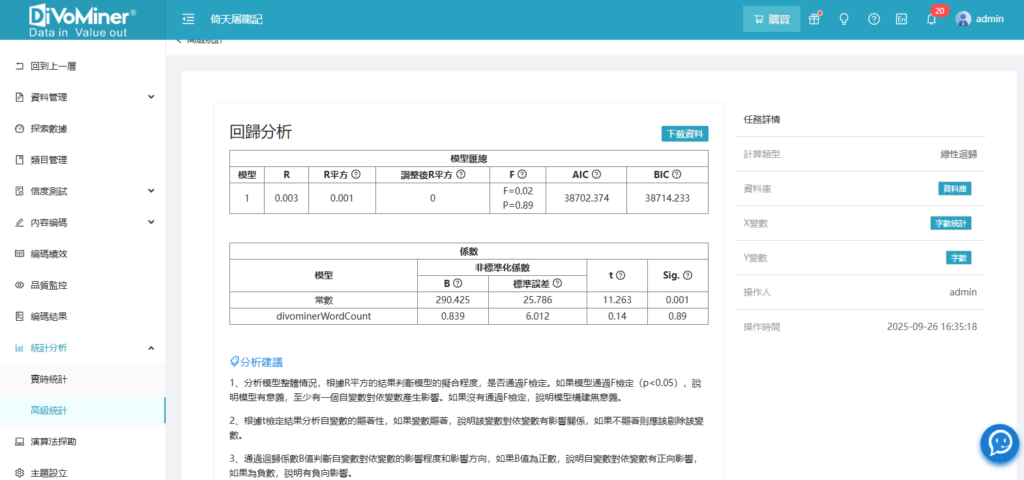Click the gift box icon in header
The height and width of the screenshot is (480, 1024).
pos(814,19)
